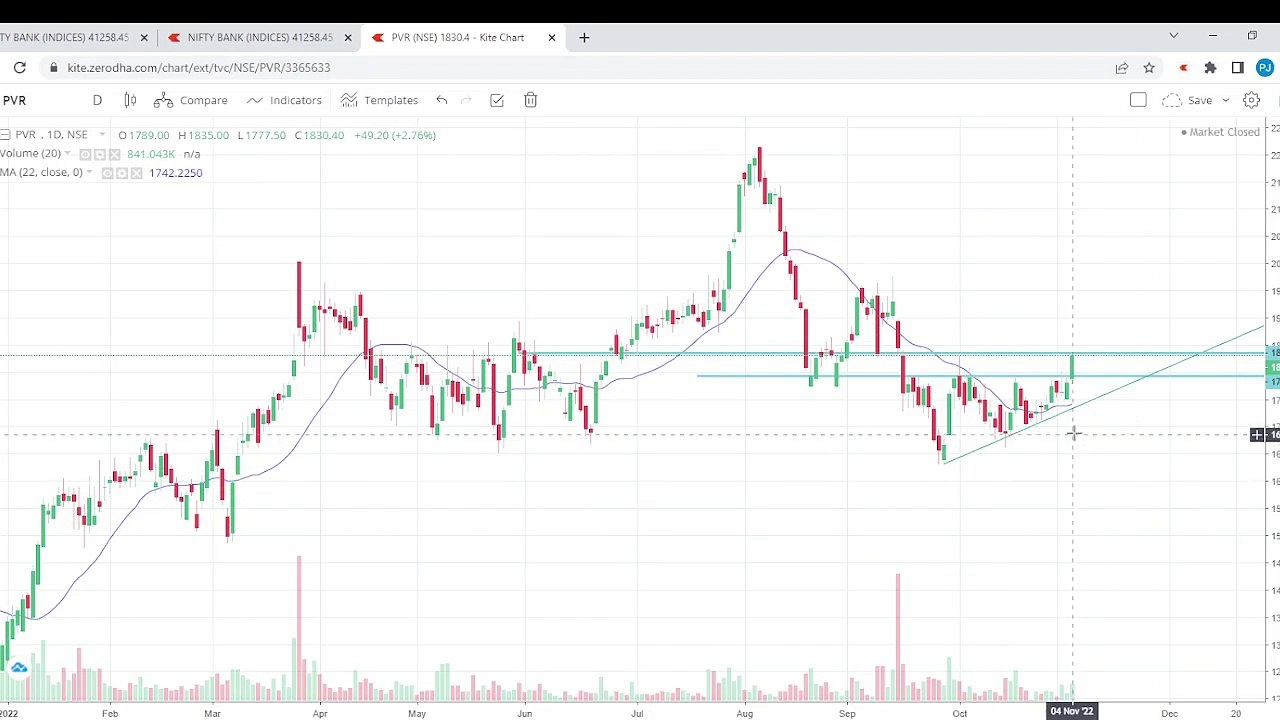Screen dimensions: 1280x720
Task: Click the Dec label on time axis
Action: [x=1169, y=713]
